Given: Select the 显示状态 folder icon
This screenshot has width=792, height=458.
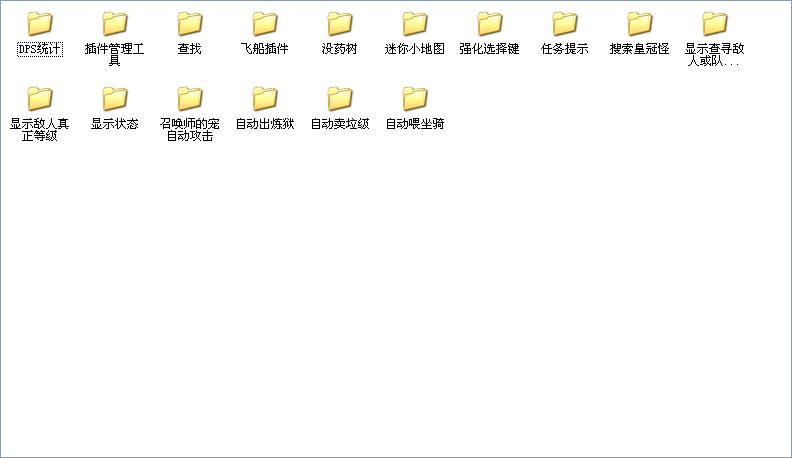Looking at the screenshot, I should tap(115, 98).
